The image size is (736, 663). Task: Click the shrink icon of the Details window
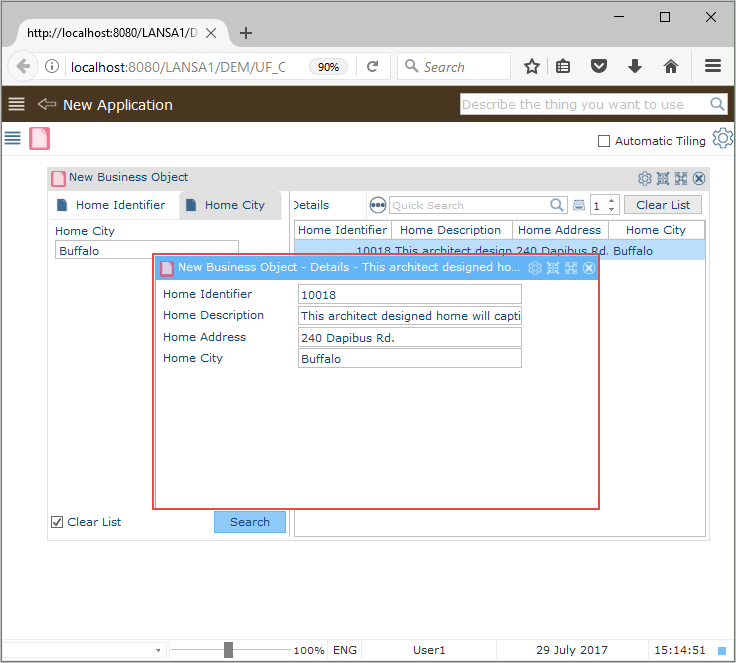[553, 268]
